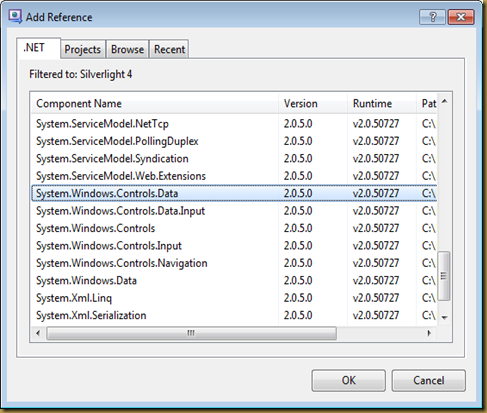The height and width of the screenshot is (413, 487).
Task: Click the Filtered to: Silverlight 4 label
Action: [81, 74]
